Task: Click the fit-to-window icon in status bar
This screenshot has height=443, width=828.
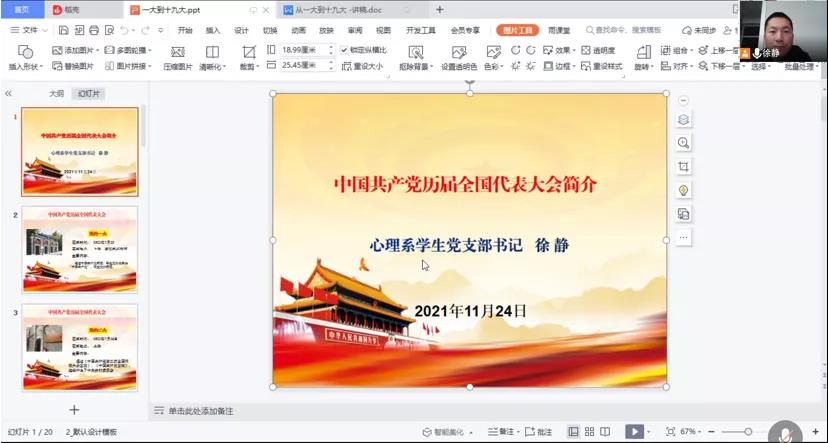Action: (670, 432)
